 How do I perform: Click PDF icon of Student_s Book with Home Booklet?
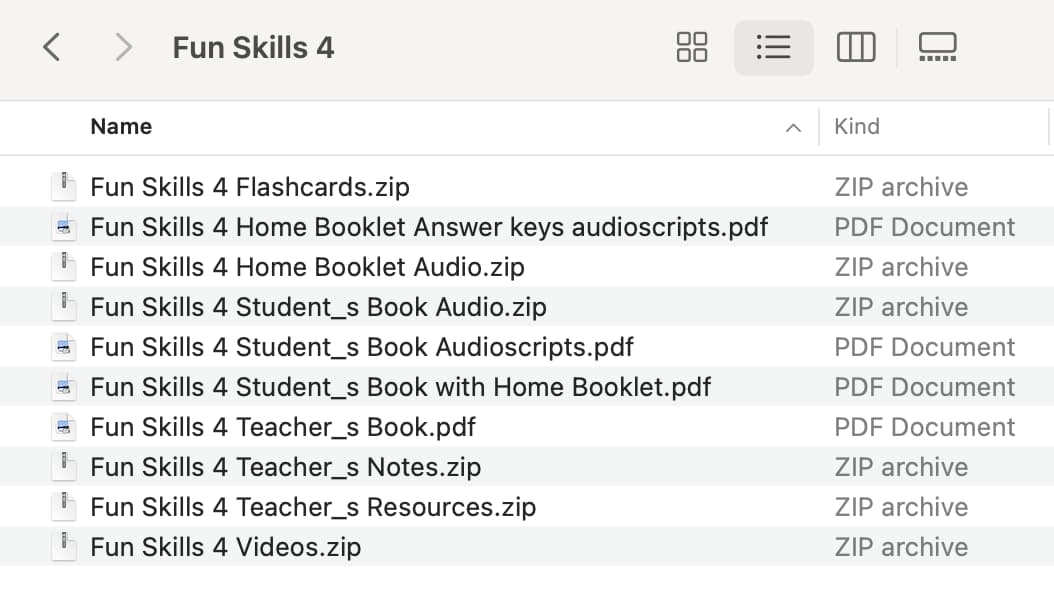[64, 387]
